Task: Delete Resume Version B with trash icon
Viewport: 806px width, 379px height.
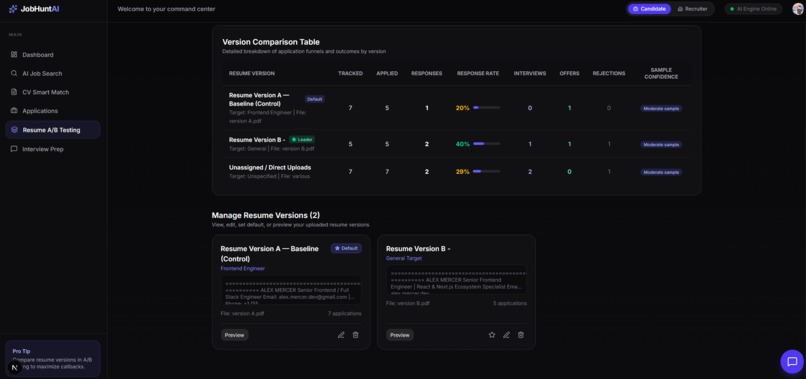Action: tap(521, 335)
